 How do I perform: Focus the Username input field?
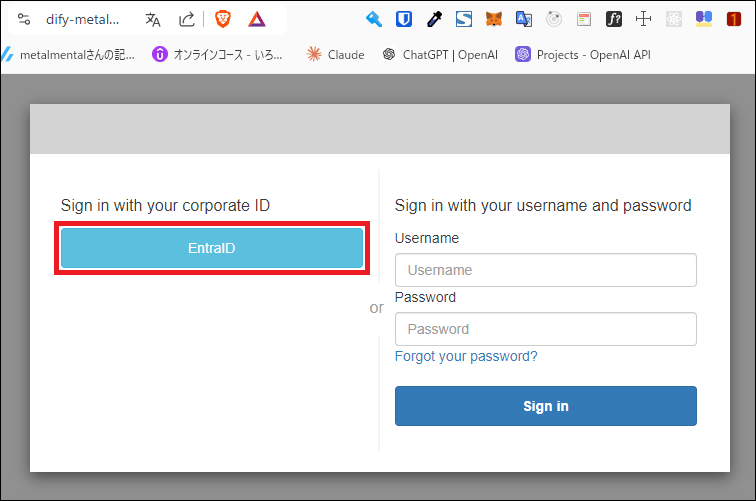[x=545, y=270]
